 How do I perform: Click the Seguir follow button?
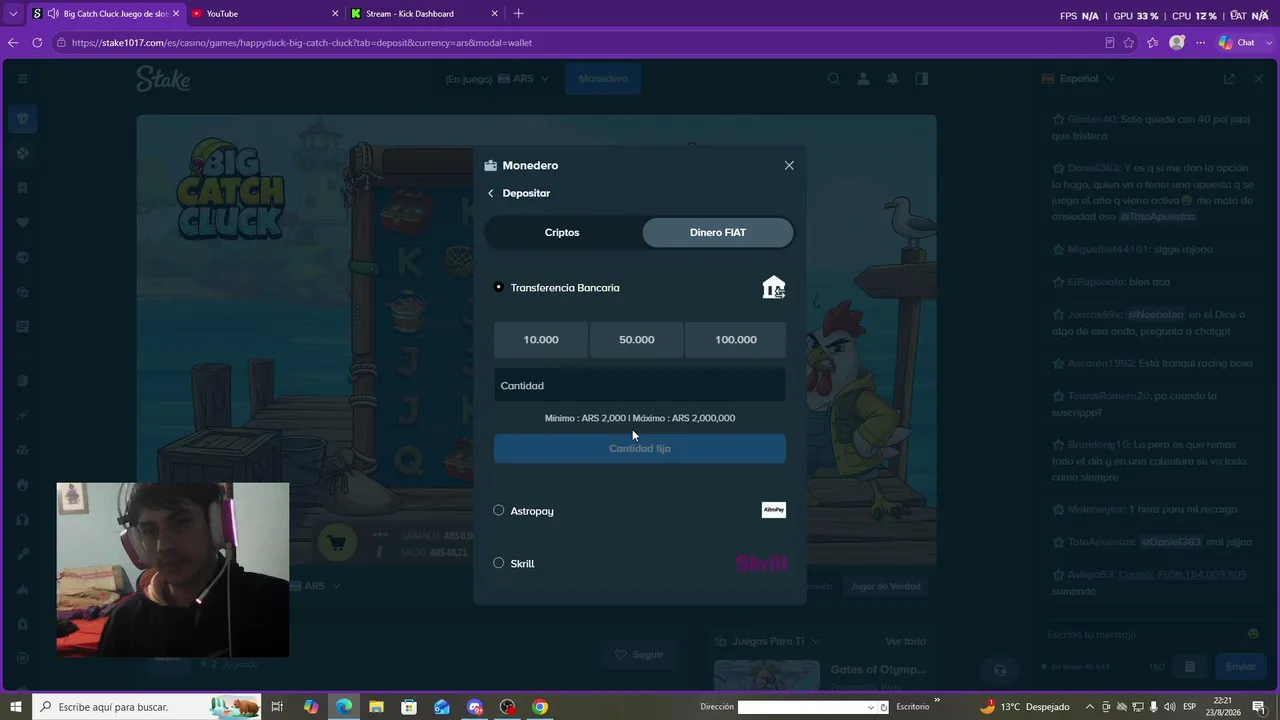(x=639, y=654)
